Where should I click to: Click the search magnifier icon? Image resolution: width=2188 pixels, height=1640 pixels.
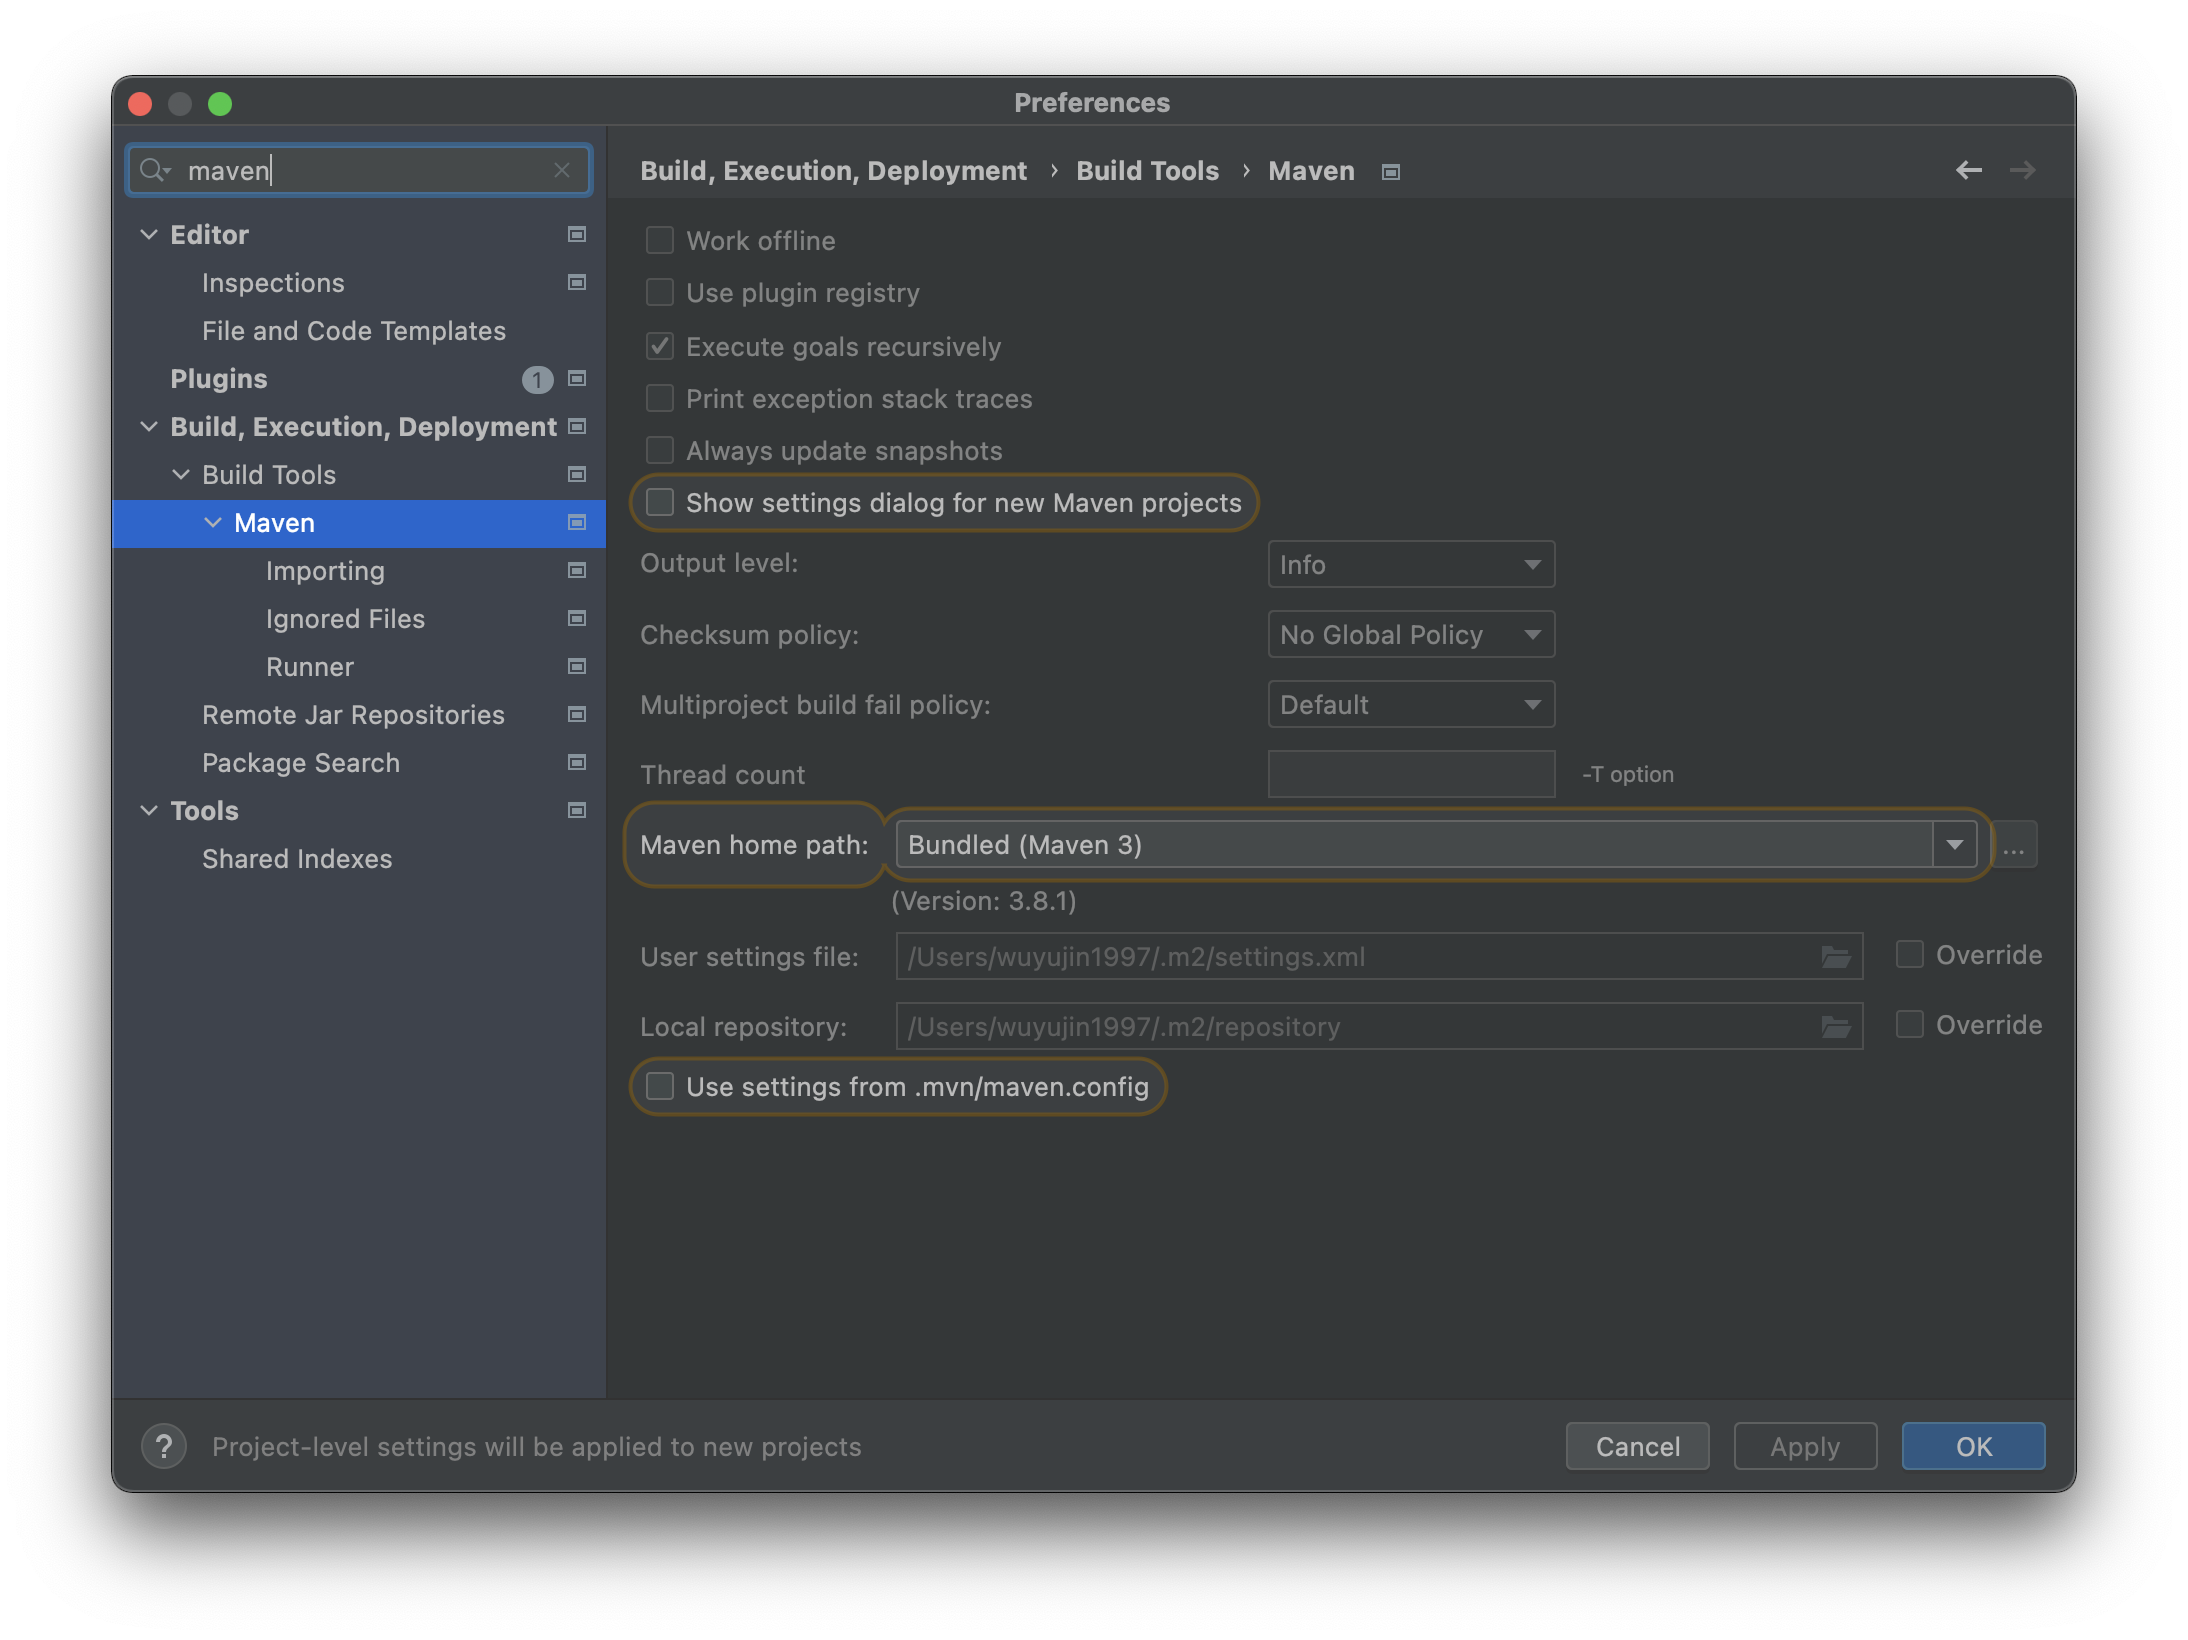154,170
